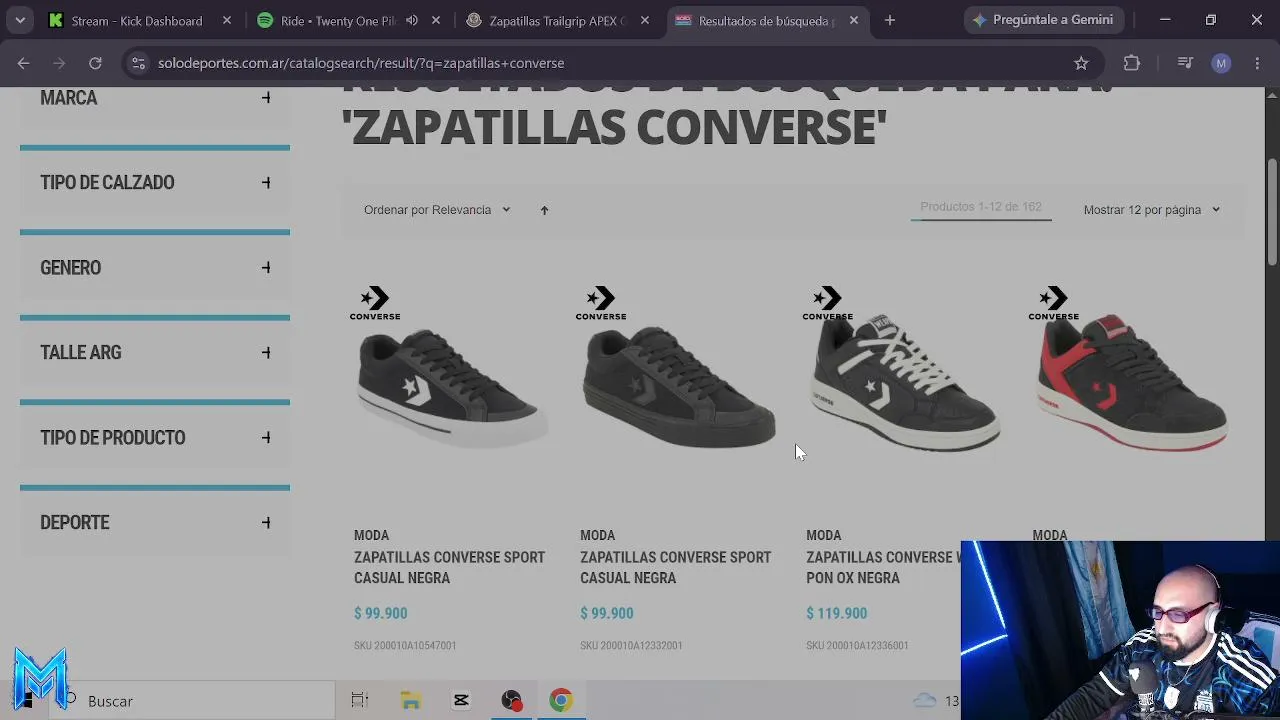
Task: Open the Mostrar 12 por página dropdown
Action: click(1152, 210)
